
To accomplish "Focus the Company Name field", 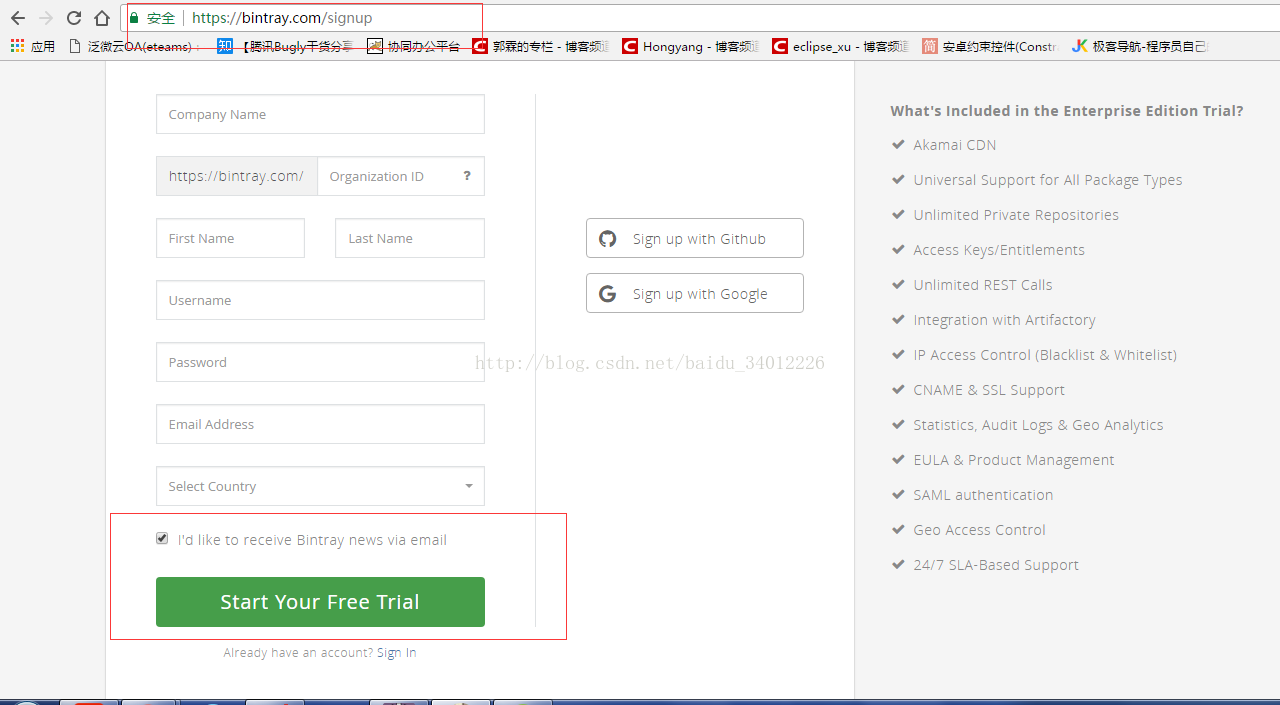I will pyautogui.click(x=320, y=114).
